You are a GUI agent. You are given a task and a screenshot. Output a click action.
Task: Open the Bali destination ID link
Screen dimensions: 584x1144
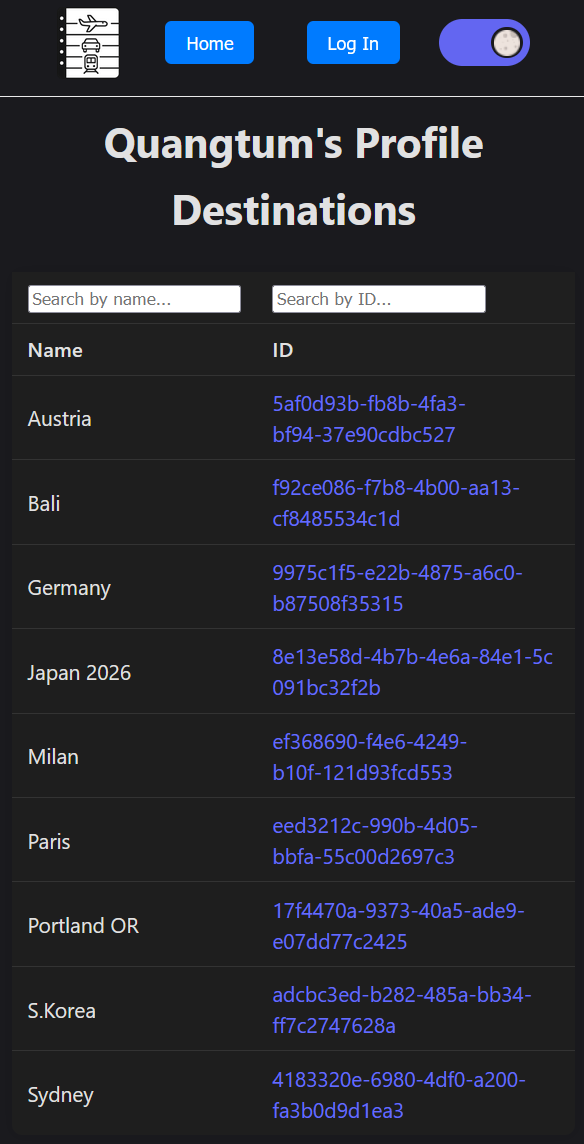396,503
